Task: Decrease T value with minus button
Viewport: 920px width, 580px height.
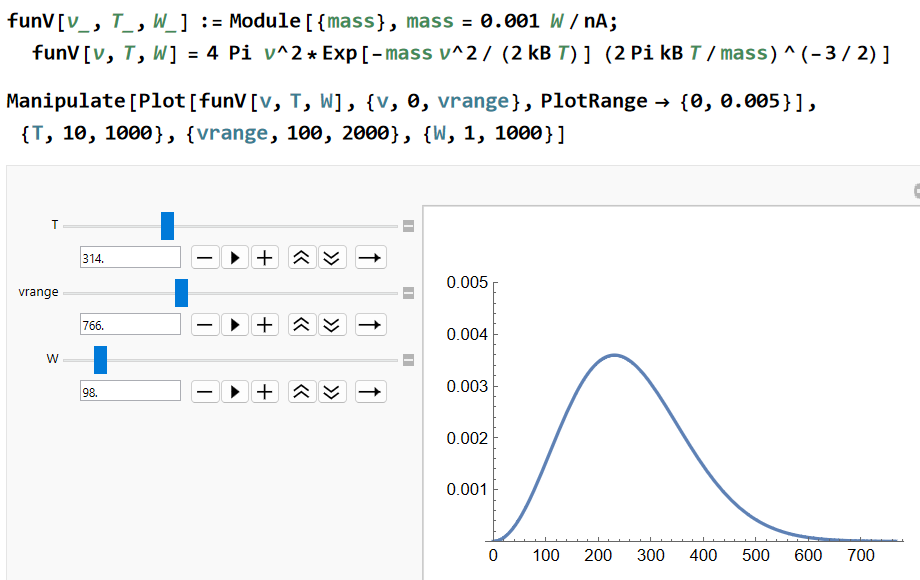Action: pyautogui.click(x=205, y=257)
